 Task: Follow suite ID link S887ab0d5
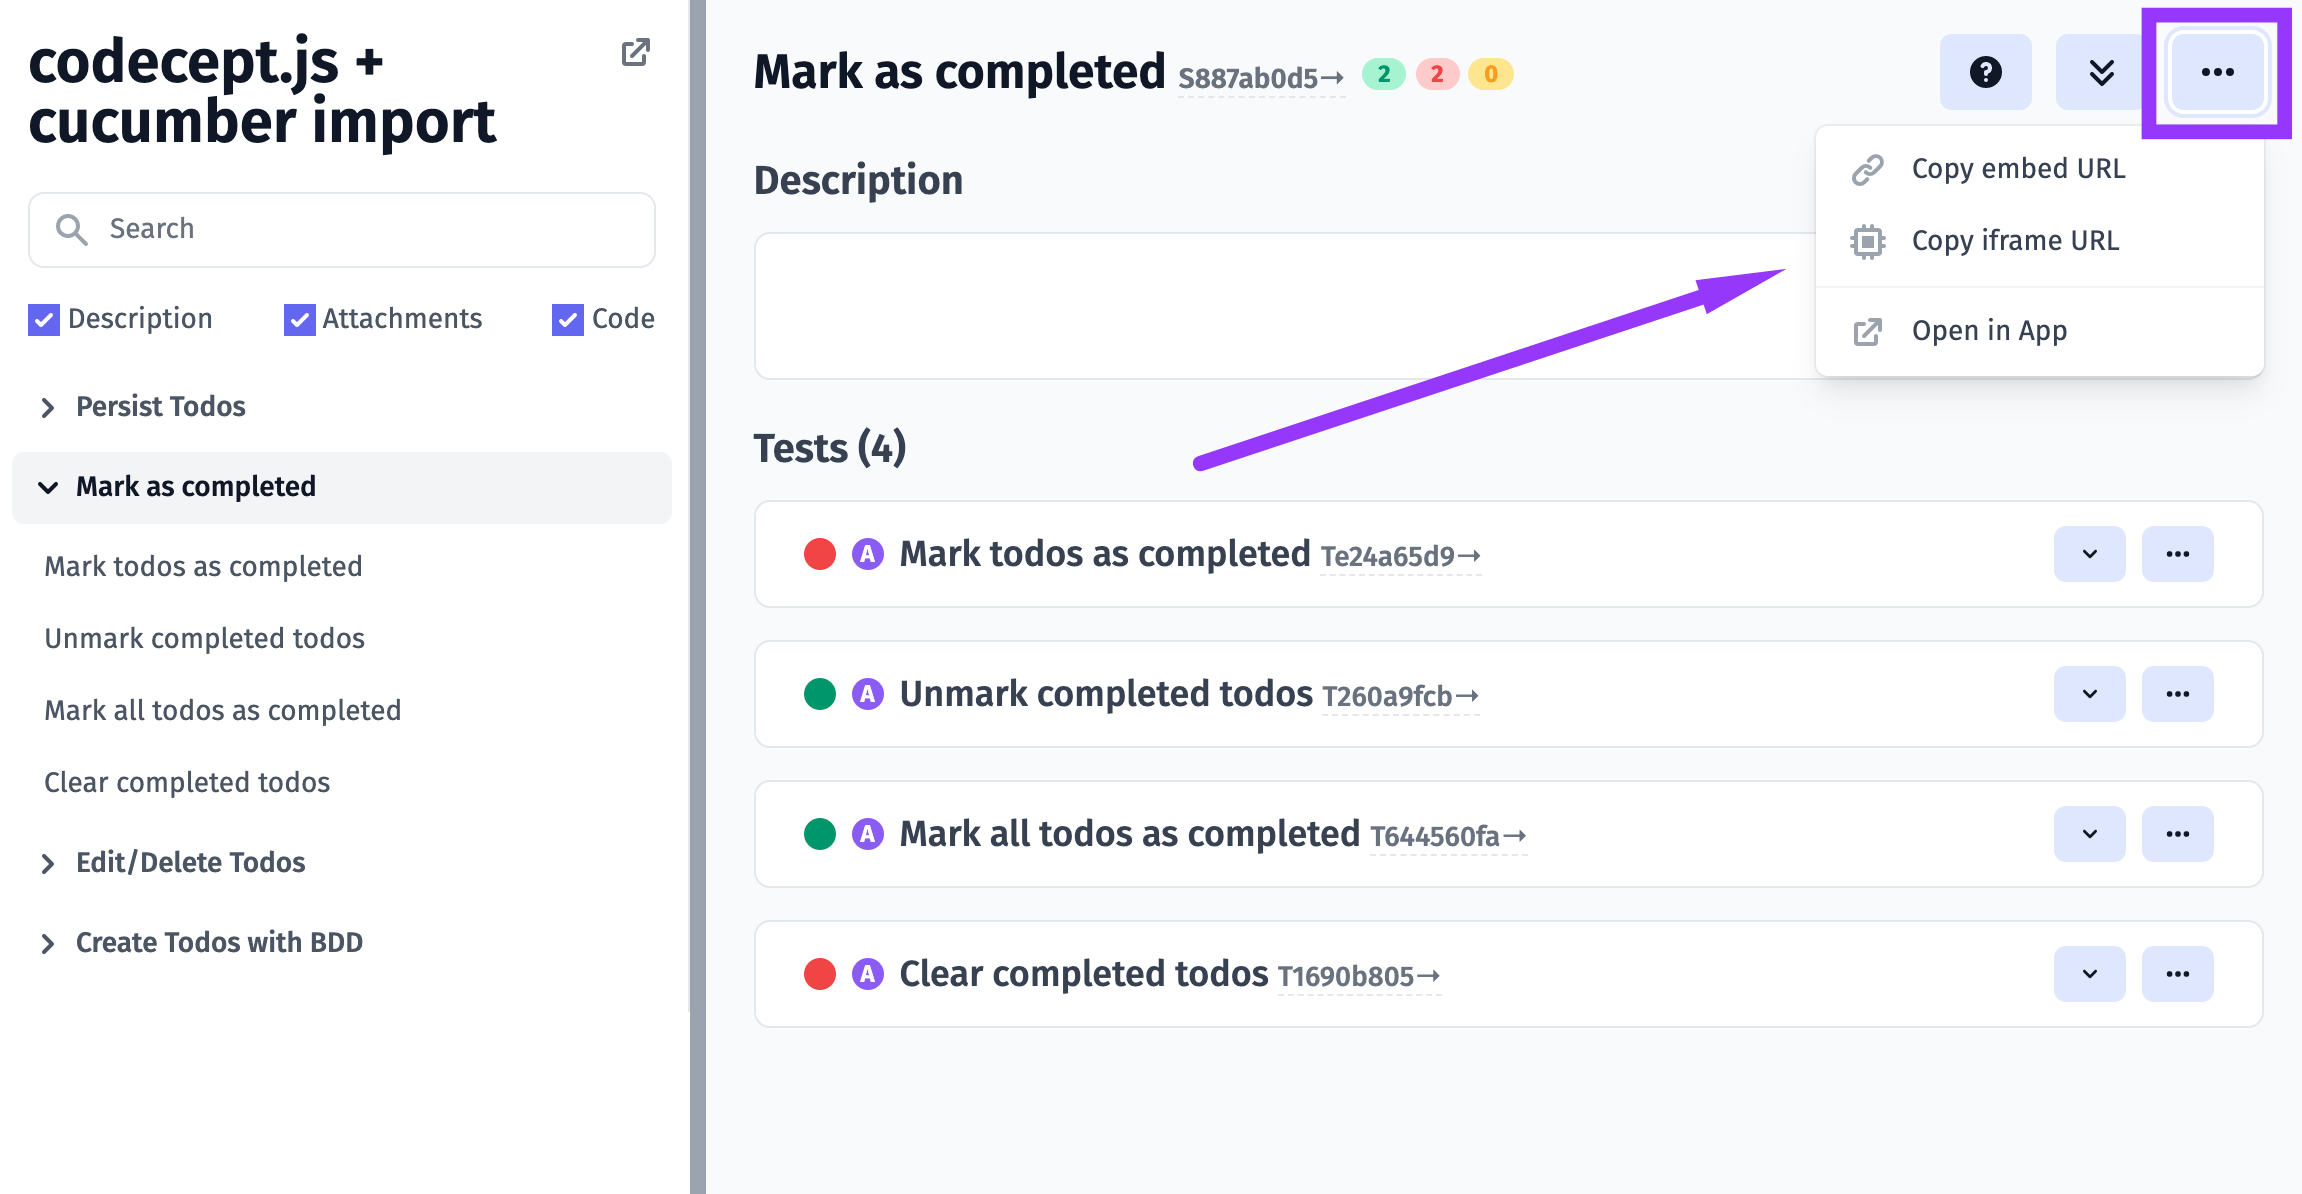pyautogui.click(x=1260, y=78)
